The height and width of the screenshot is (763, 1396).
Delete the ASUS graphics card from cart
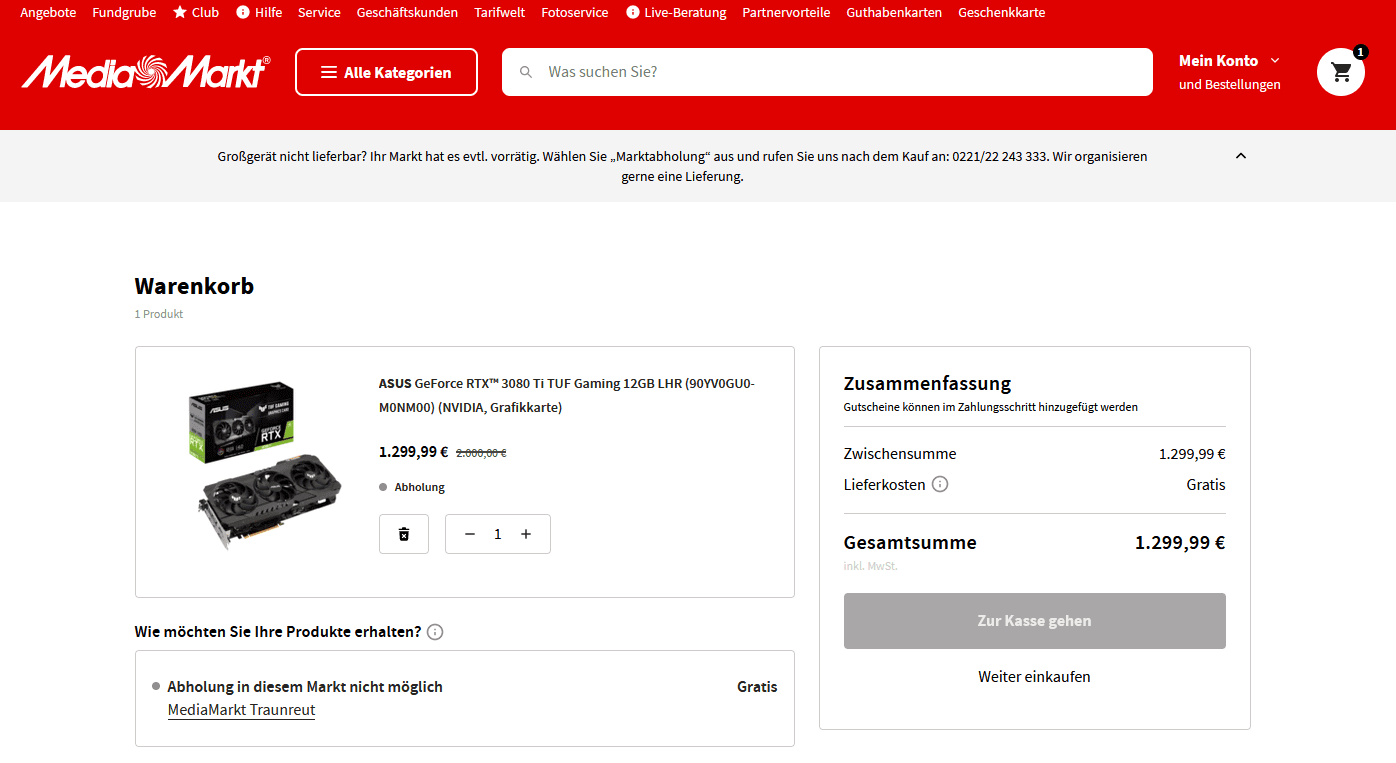click(x=404, y=534)
